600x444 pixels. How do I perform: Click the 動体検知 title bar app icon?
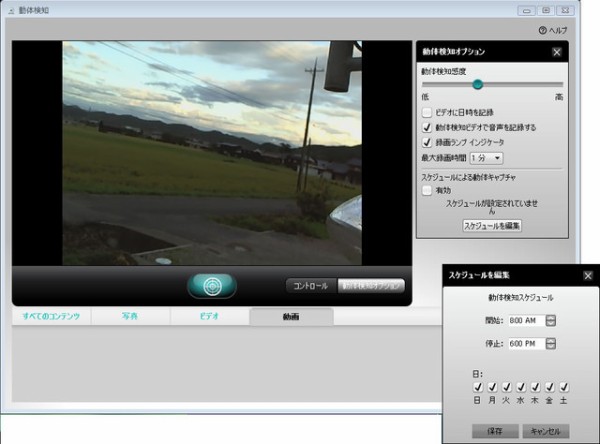point(11,11)
